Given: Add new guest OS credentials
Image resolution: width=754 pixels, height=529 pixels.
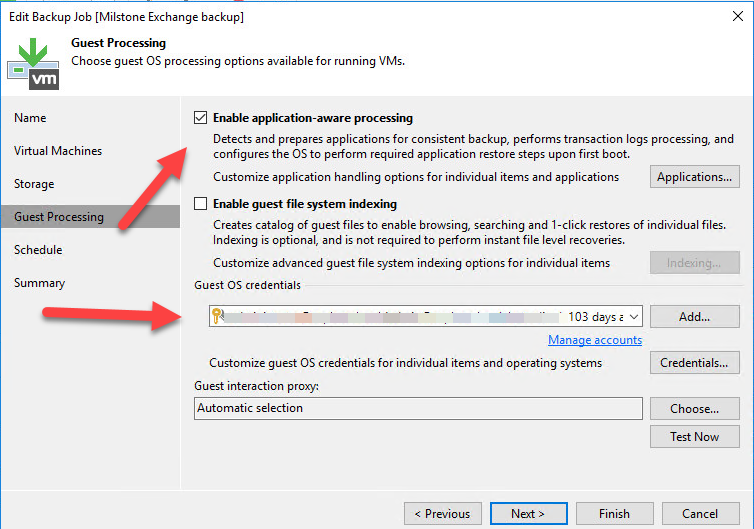Looking at the screenshot, I should click(x=694, y=317).
